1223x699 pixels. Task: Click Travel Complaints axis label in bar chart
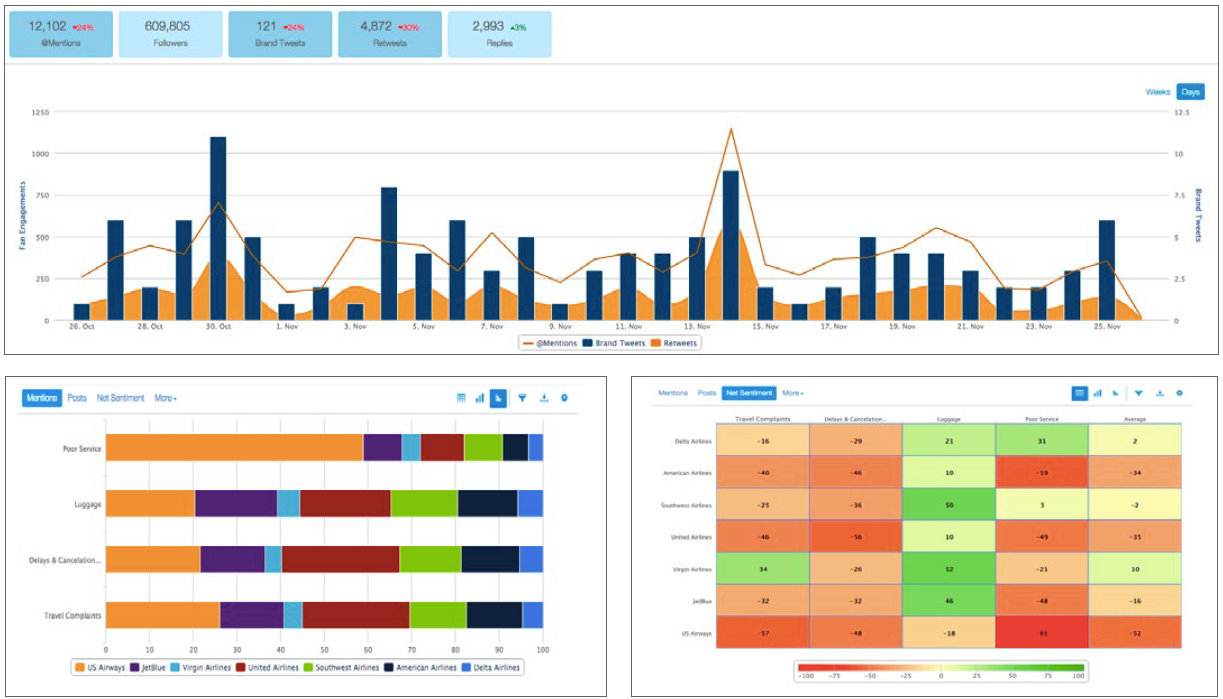(74, 616)
